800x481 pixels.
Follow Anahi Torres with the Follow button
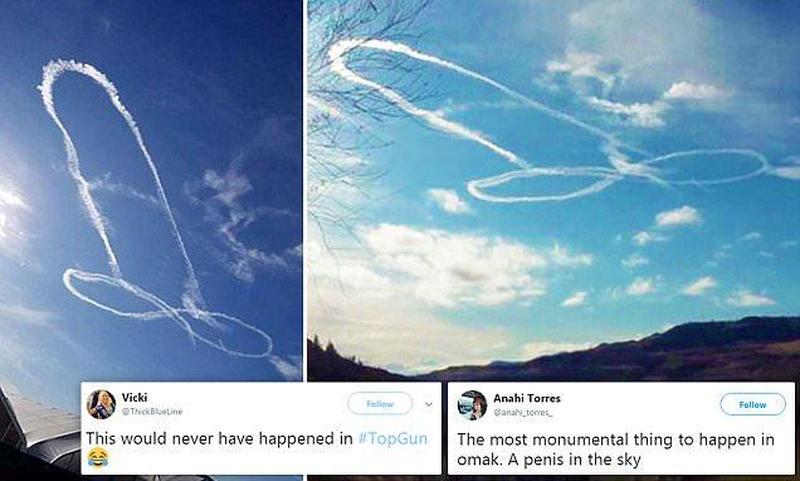[753, 404]
